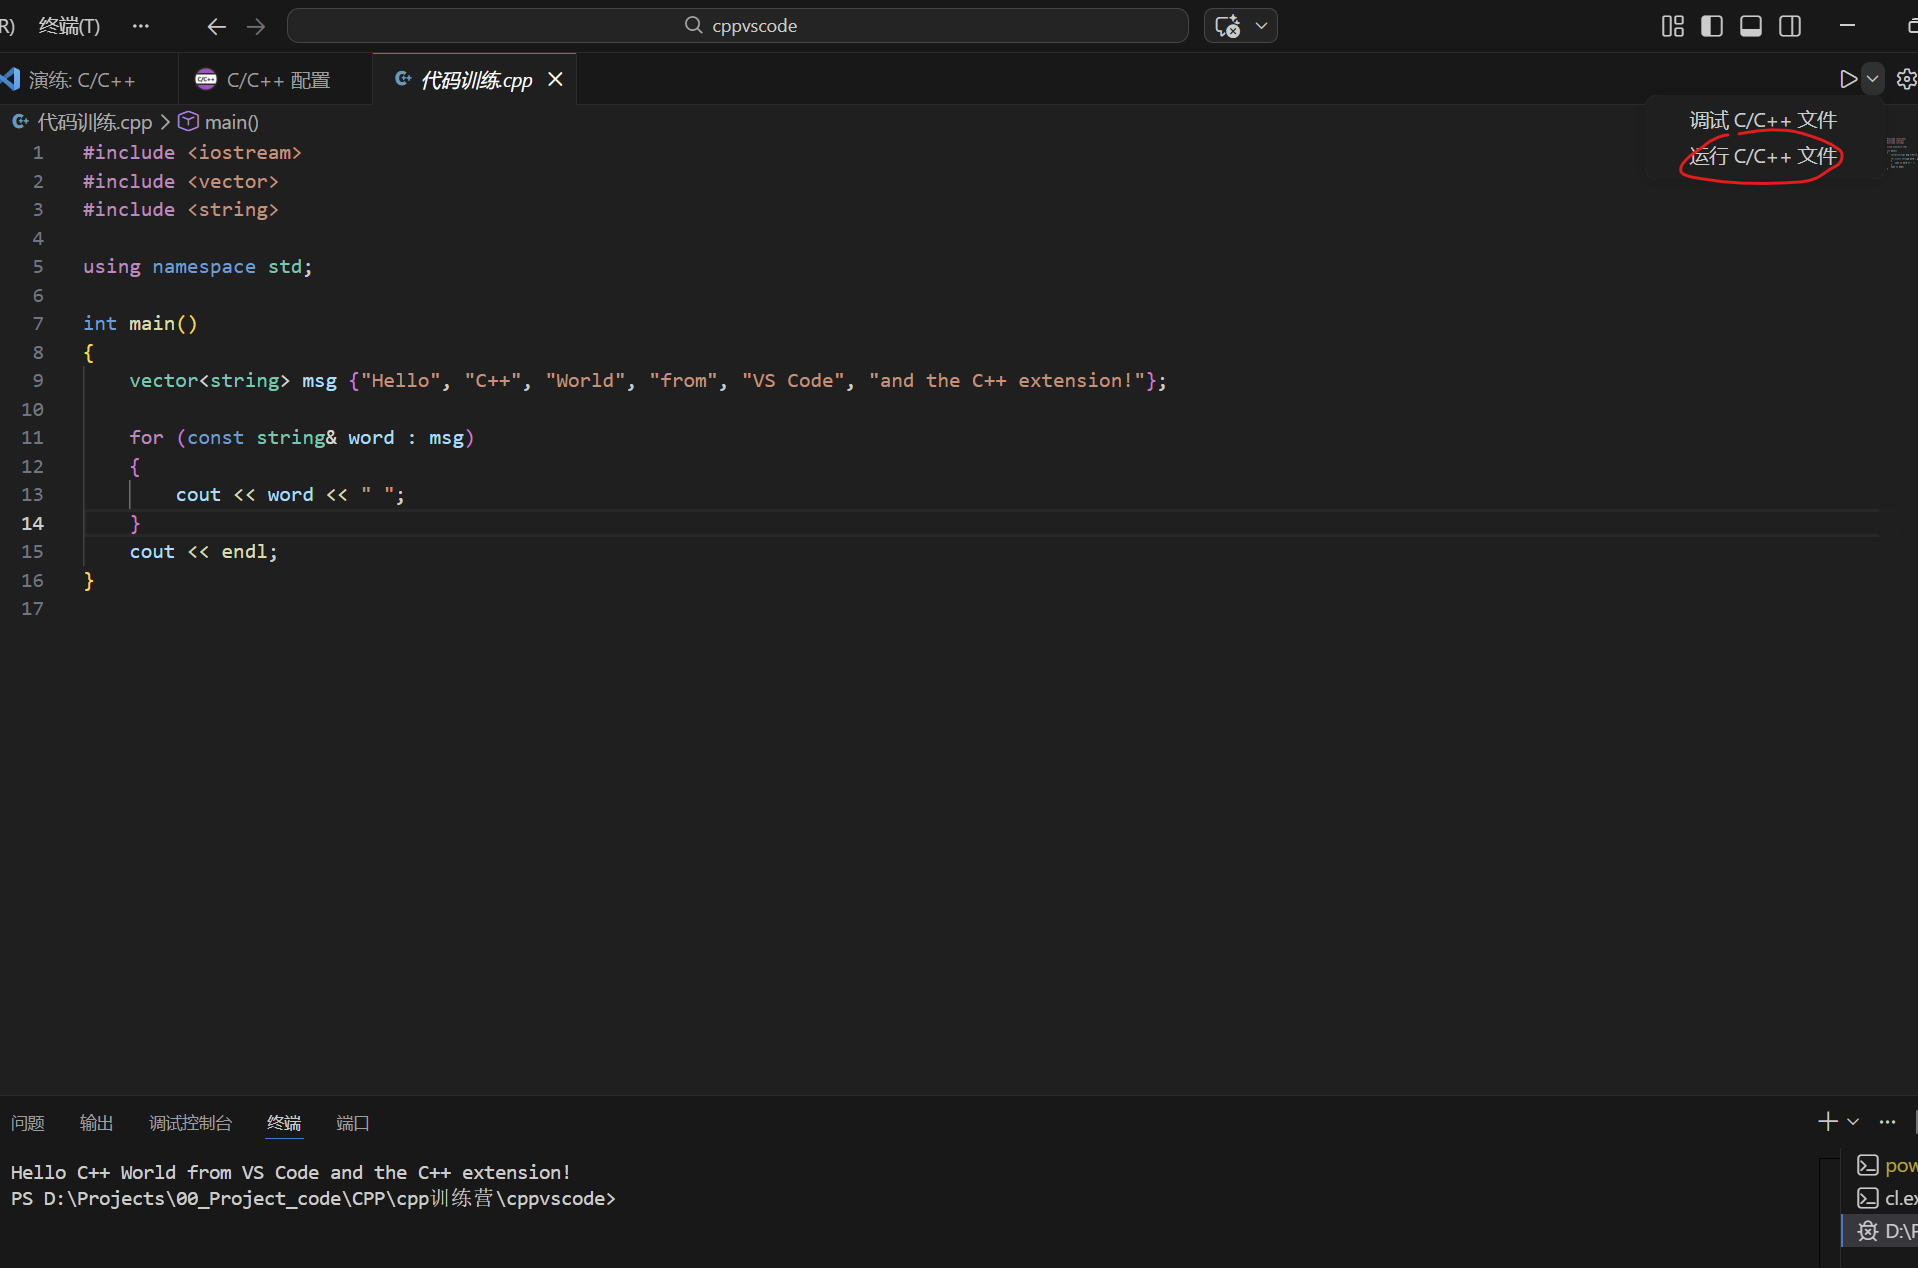Click the terminal output Hello C++ World line
Image resolution: width=1918 pixels, height=1268 pixels.
pos(290,1172)
